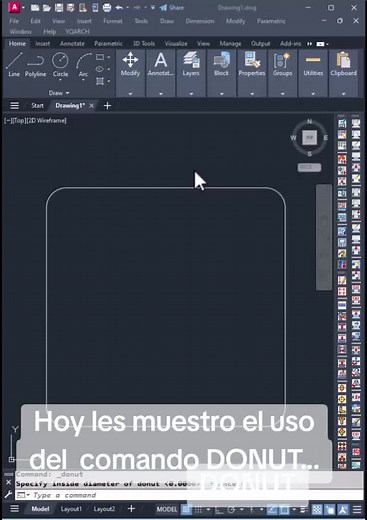The width and height of the screenshot is (367, 520).
Task: Switch to the Insert ribbon tab
Action: (x=43, y=44)
